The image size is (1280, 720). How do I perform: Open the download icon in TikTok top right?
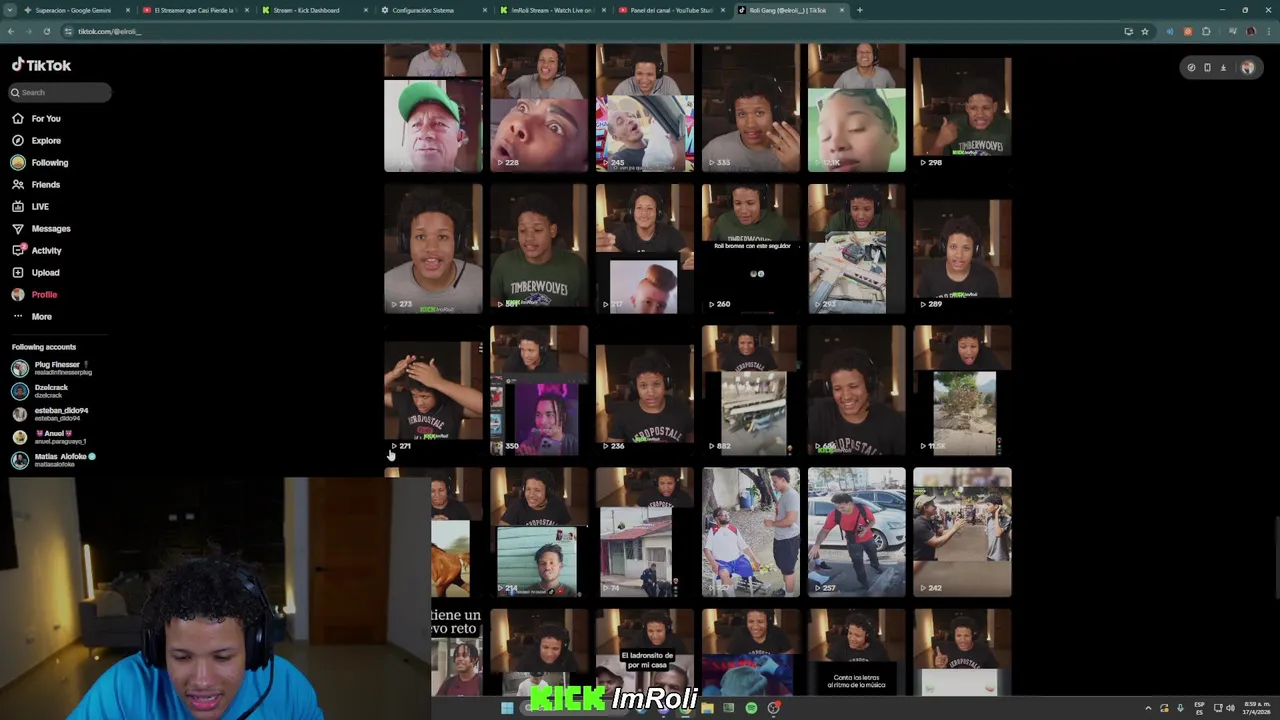click(x=1223, y=68)
